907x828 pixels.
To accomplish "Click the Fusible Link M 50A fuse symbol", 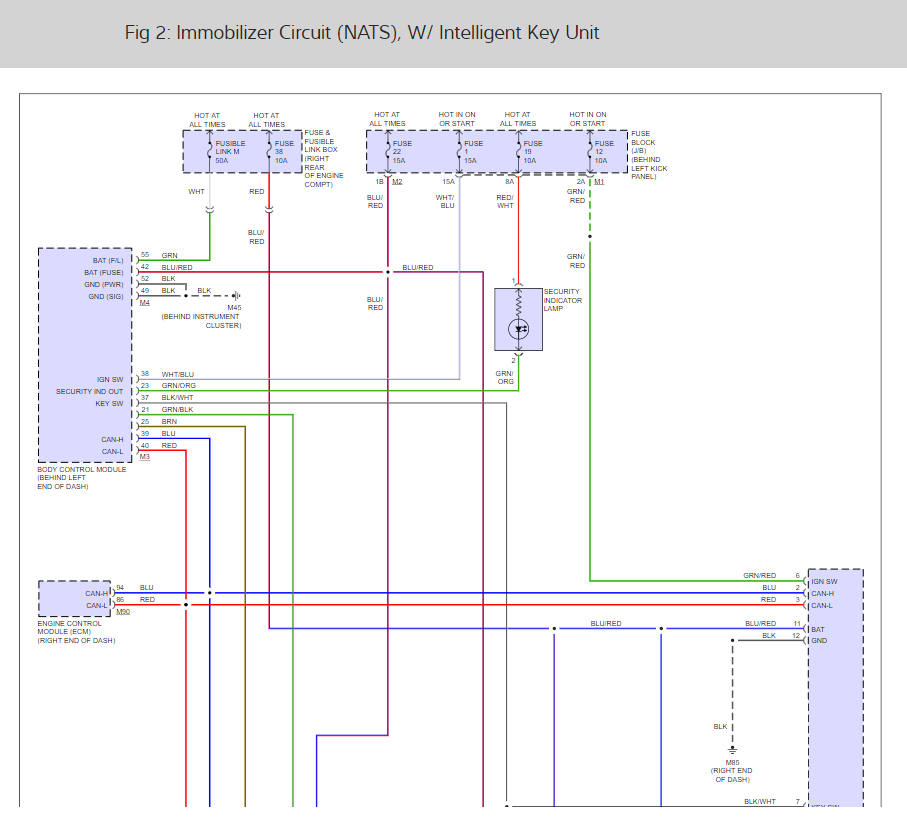I will tap(209, 152).
